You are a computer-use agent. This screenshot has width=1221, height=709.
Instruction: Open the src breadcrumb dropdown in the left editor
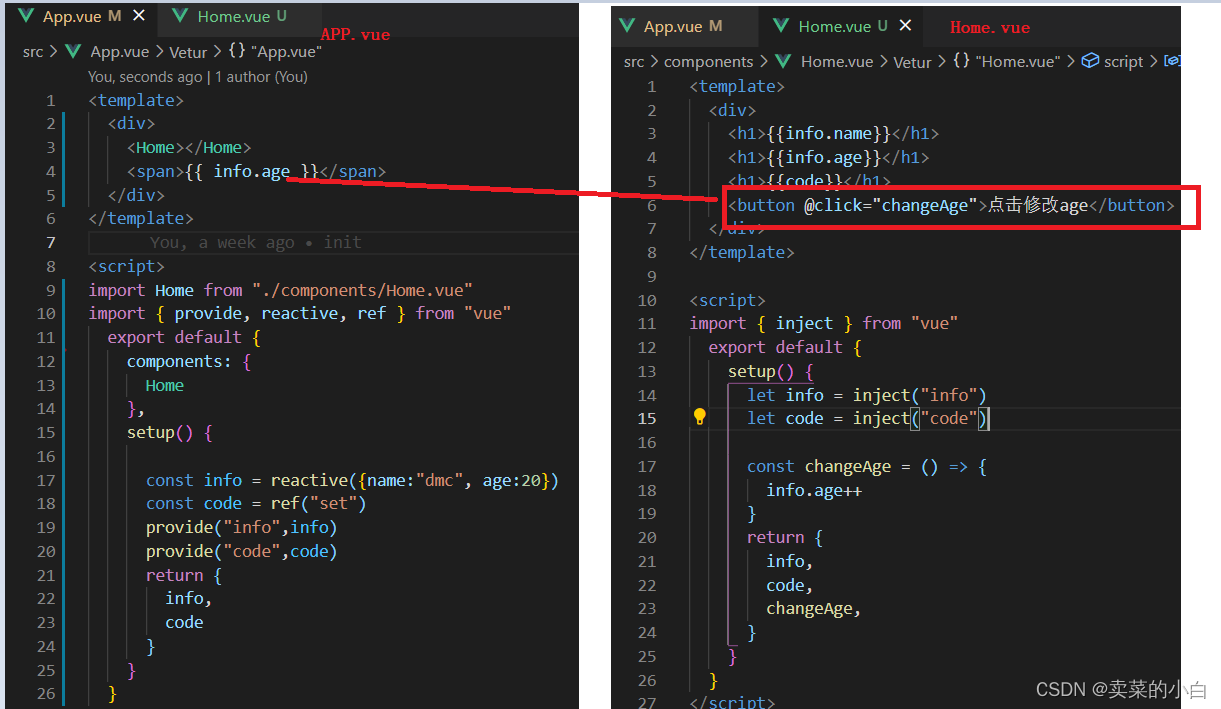tap(33, 51)
